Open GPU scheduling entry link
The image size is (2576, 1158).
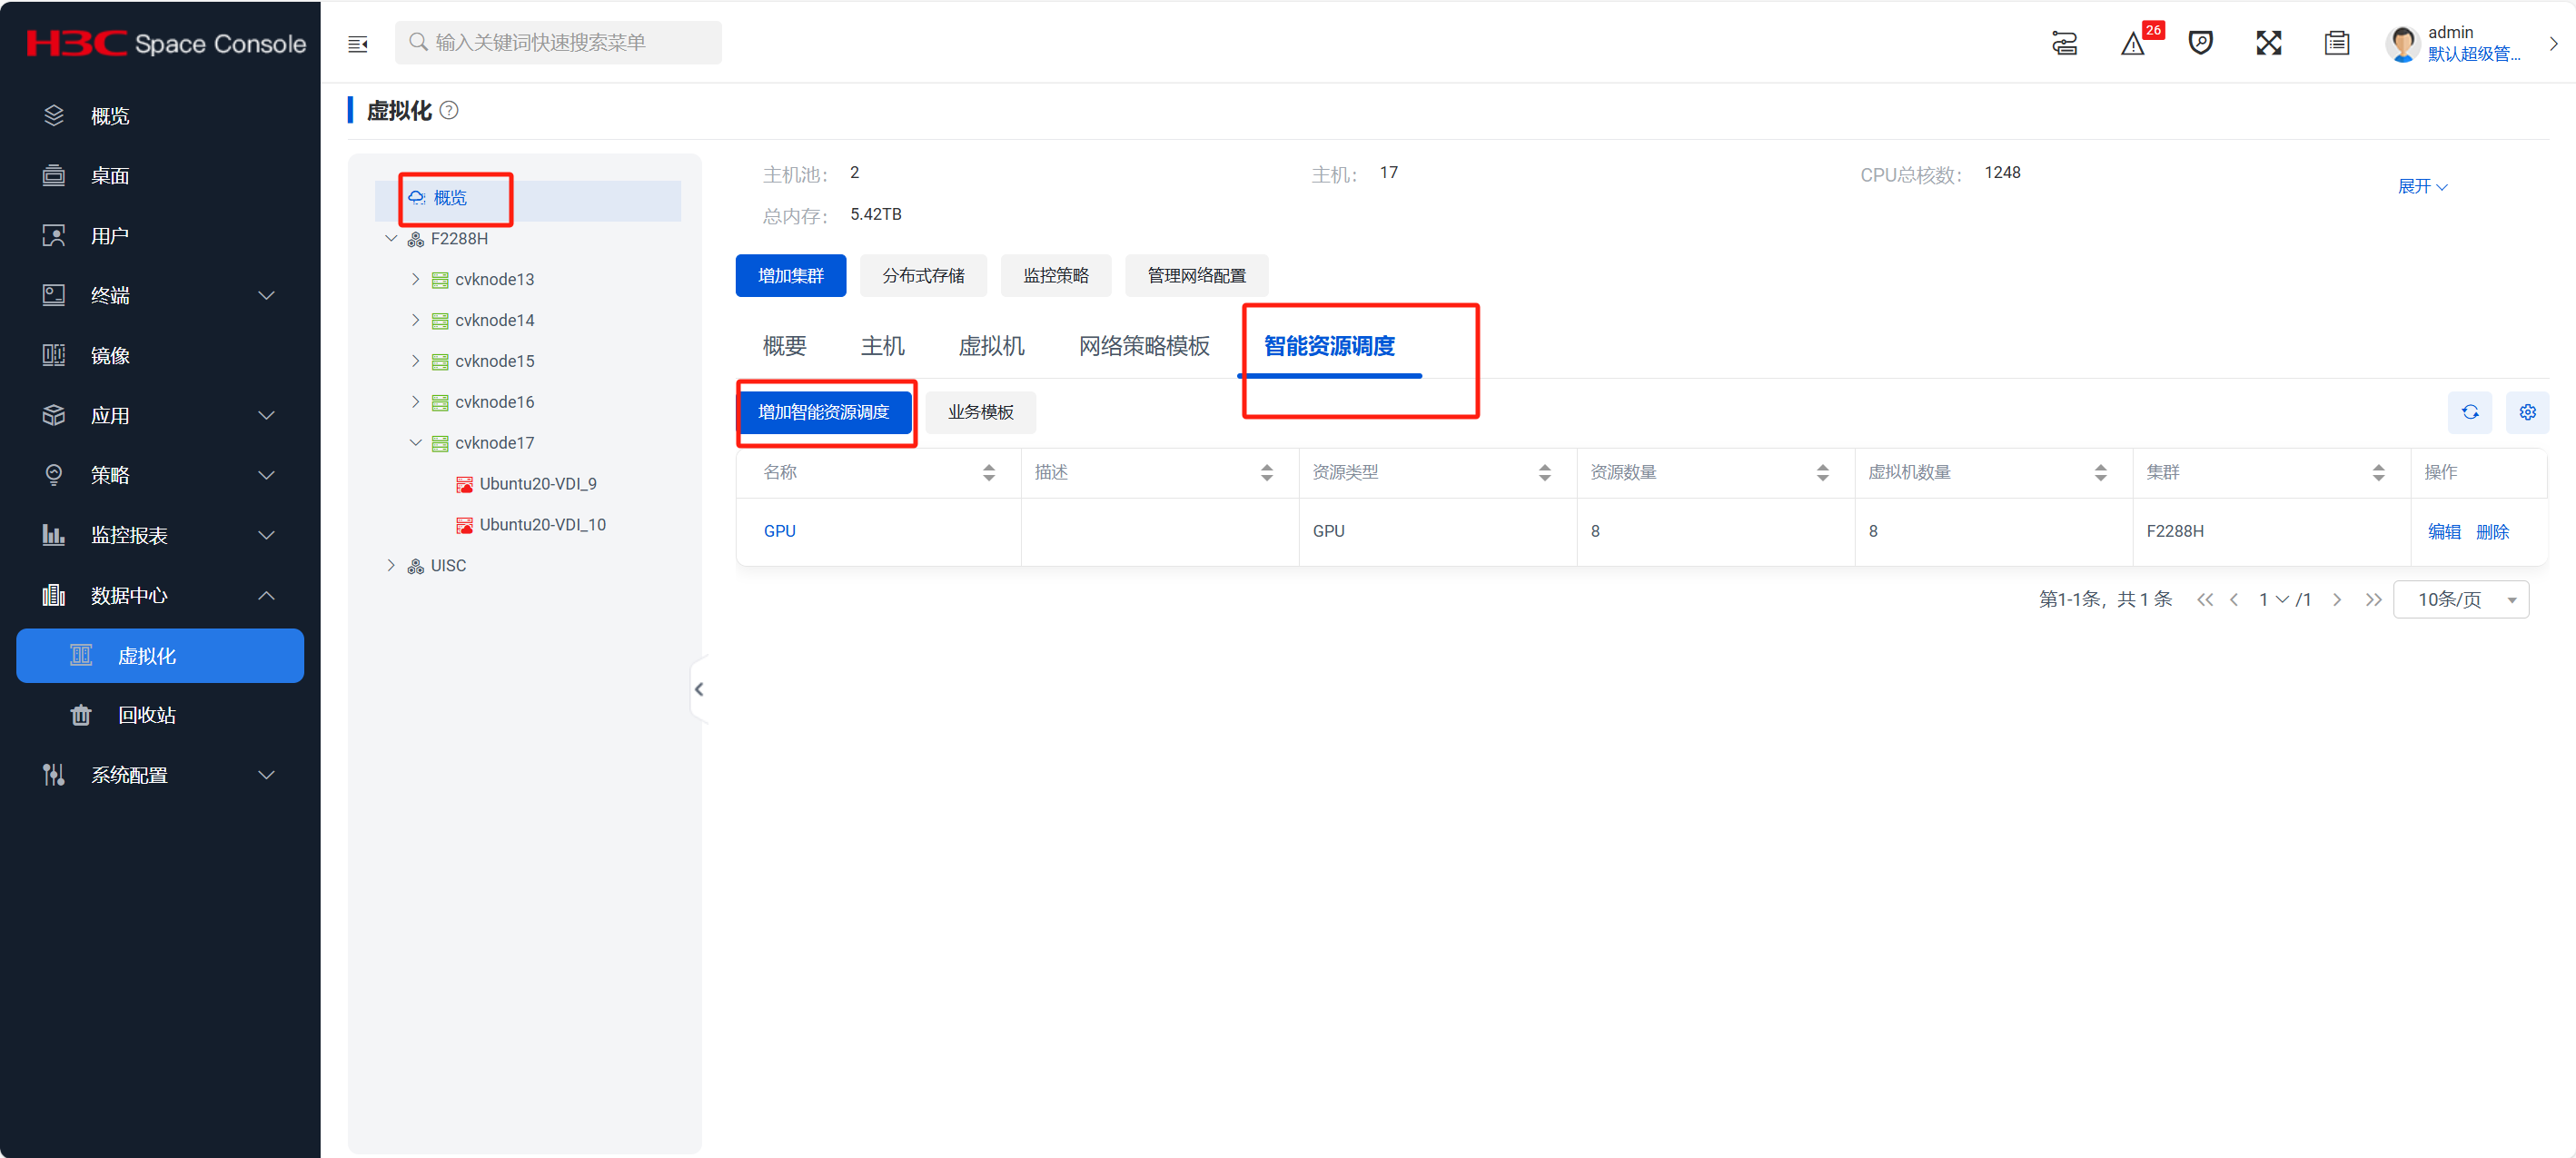(780, 531)
